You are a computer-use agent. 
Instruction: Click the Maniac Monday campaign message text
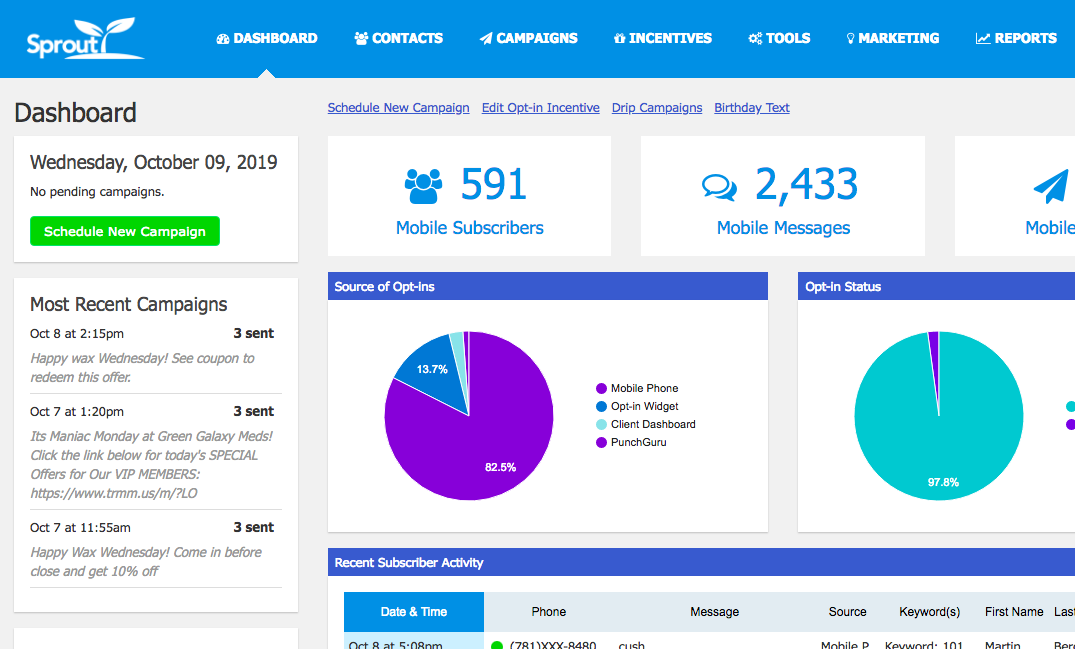[x=152, y=465]
